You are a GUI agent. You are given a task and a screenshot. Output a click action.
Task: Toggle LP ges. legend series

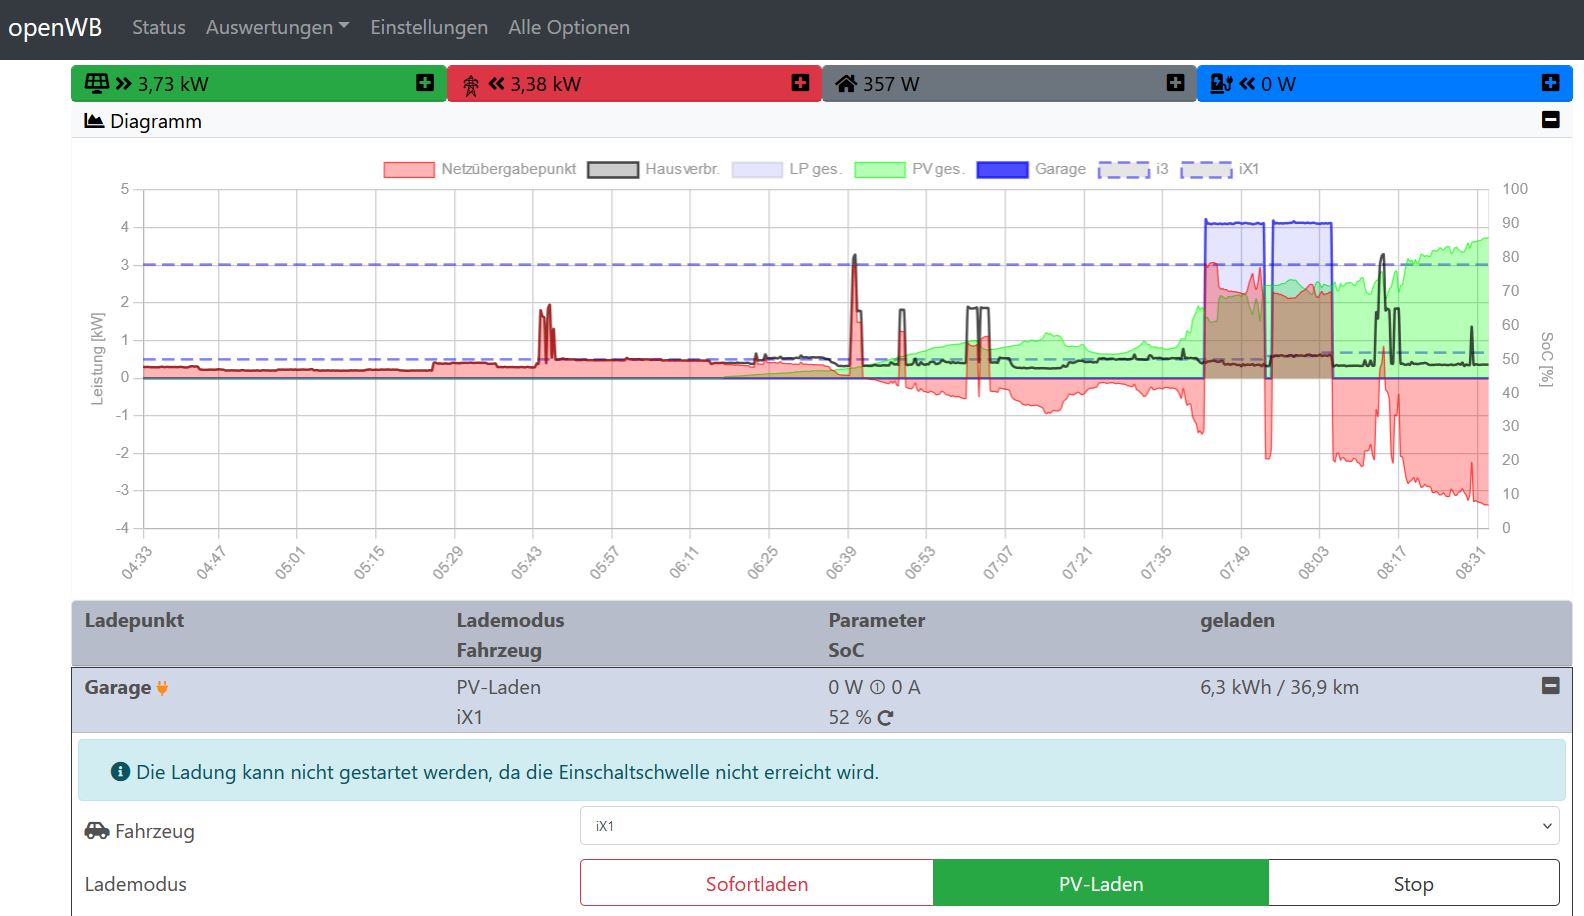[x=787, y=169]
